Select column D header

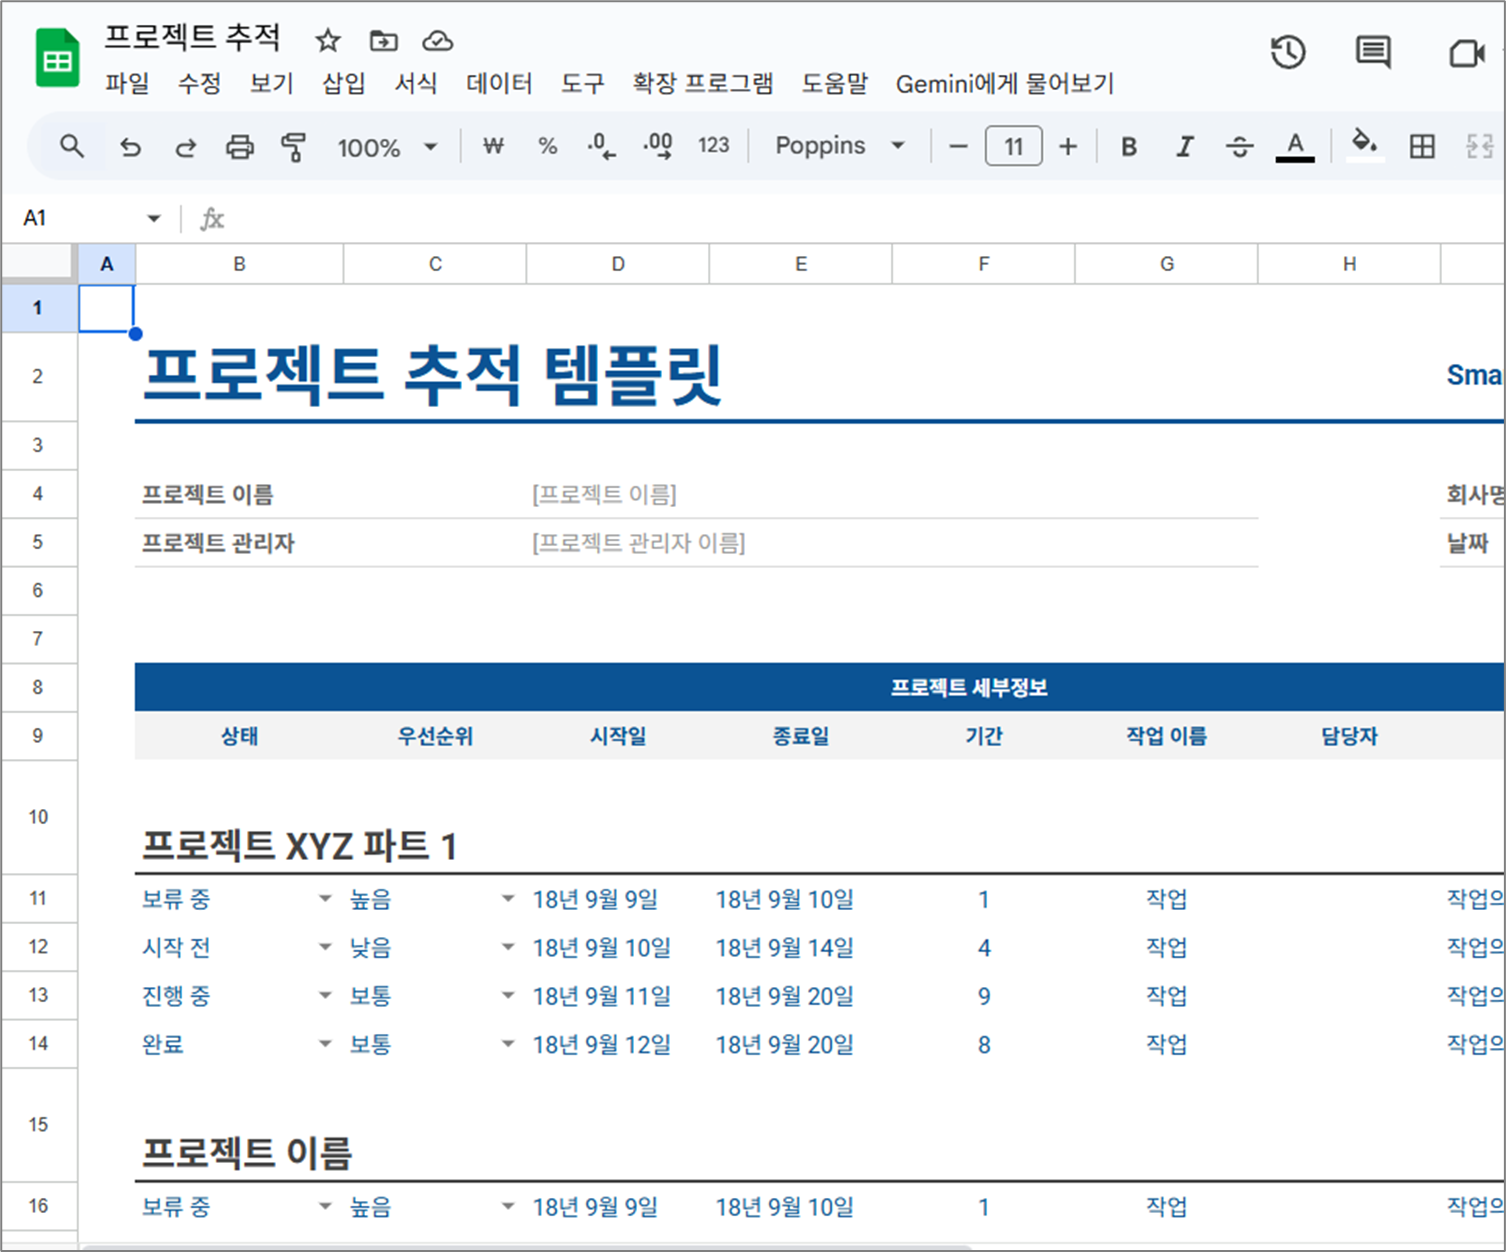click(x=618, y=264)
